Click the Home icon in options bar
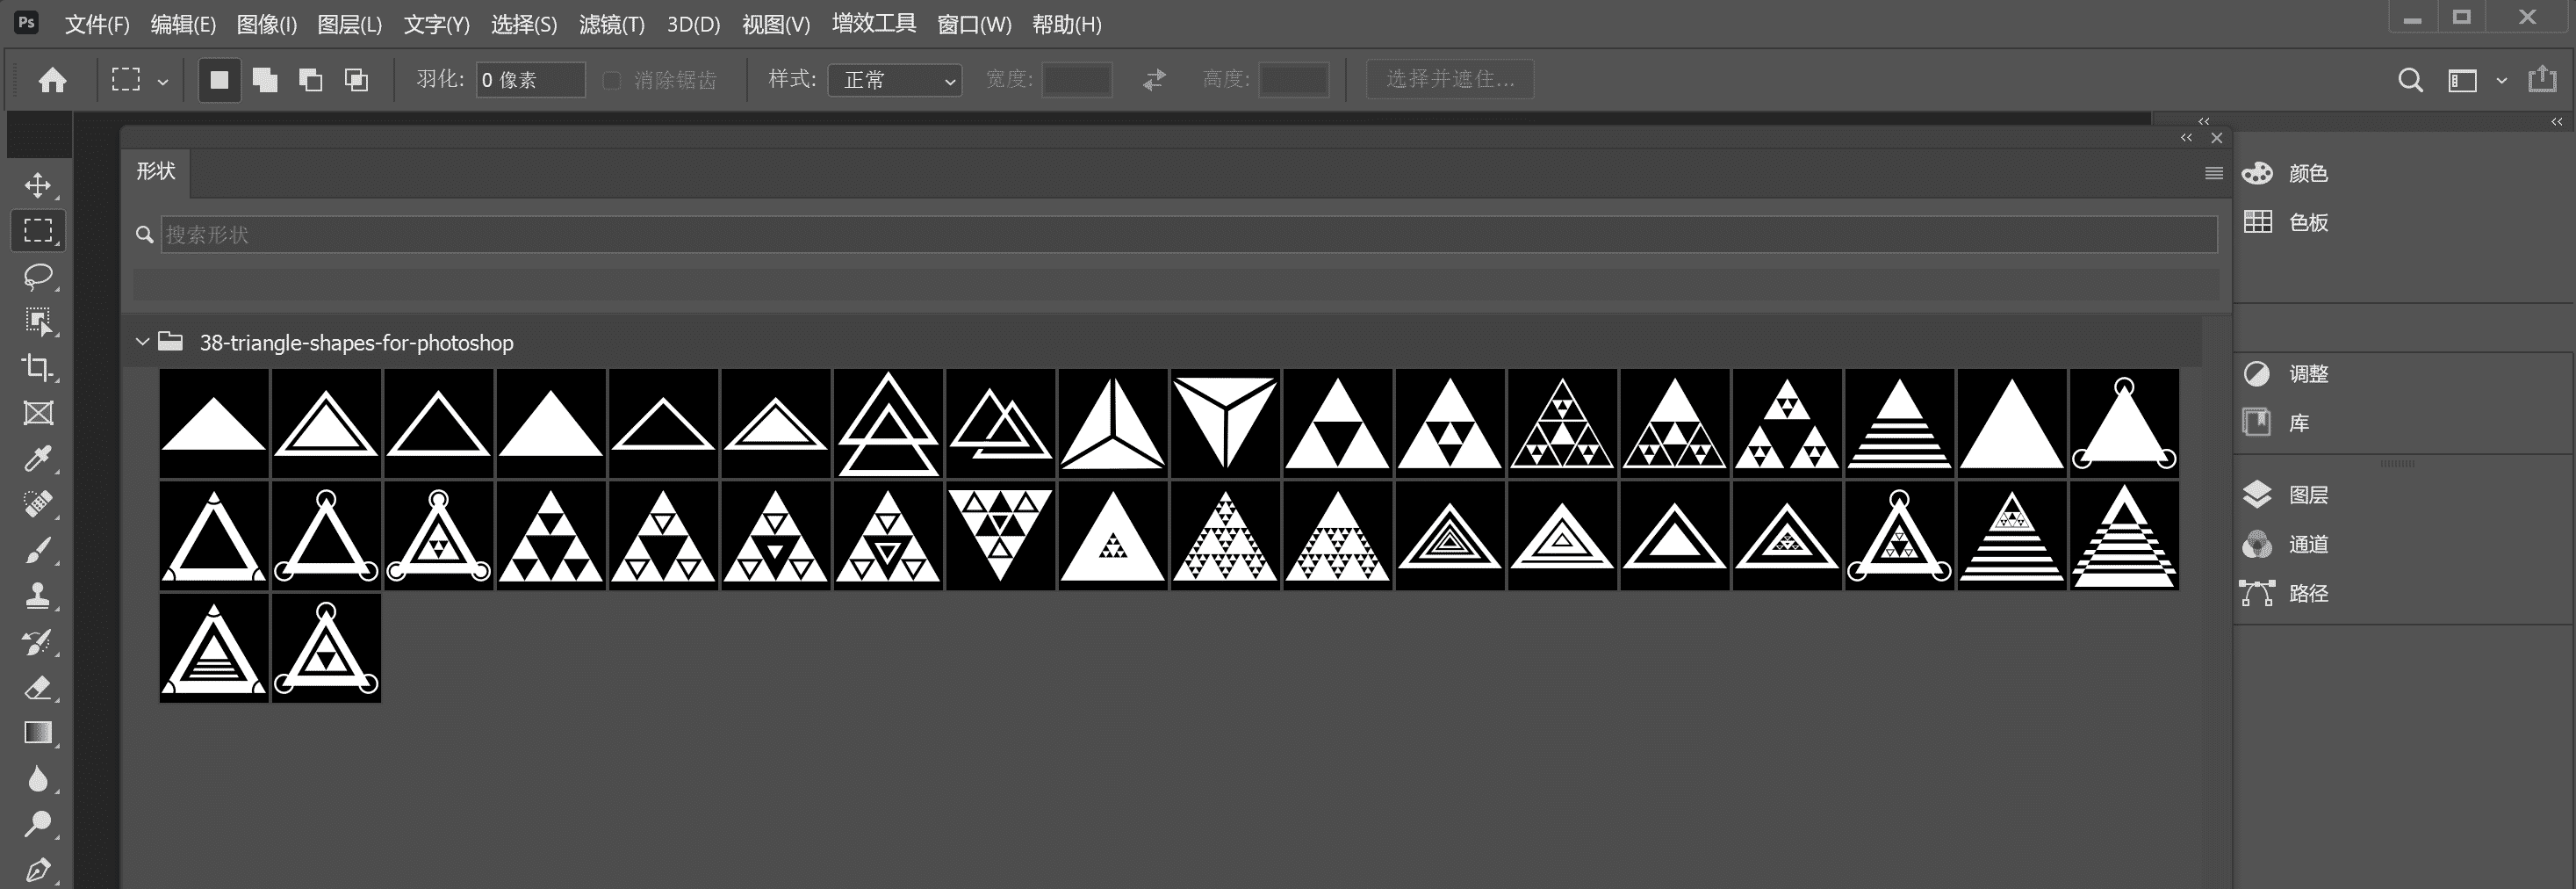This screenshot has height=889, width=2576. (x=52, y=80)
